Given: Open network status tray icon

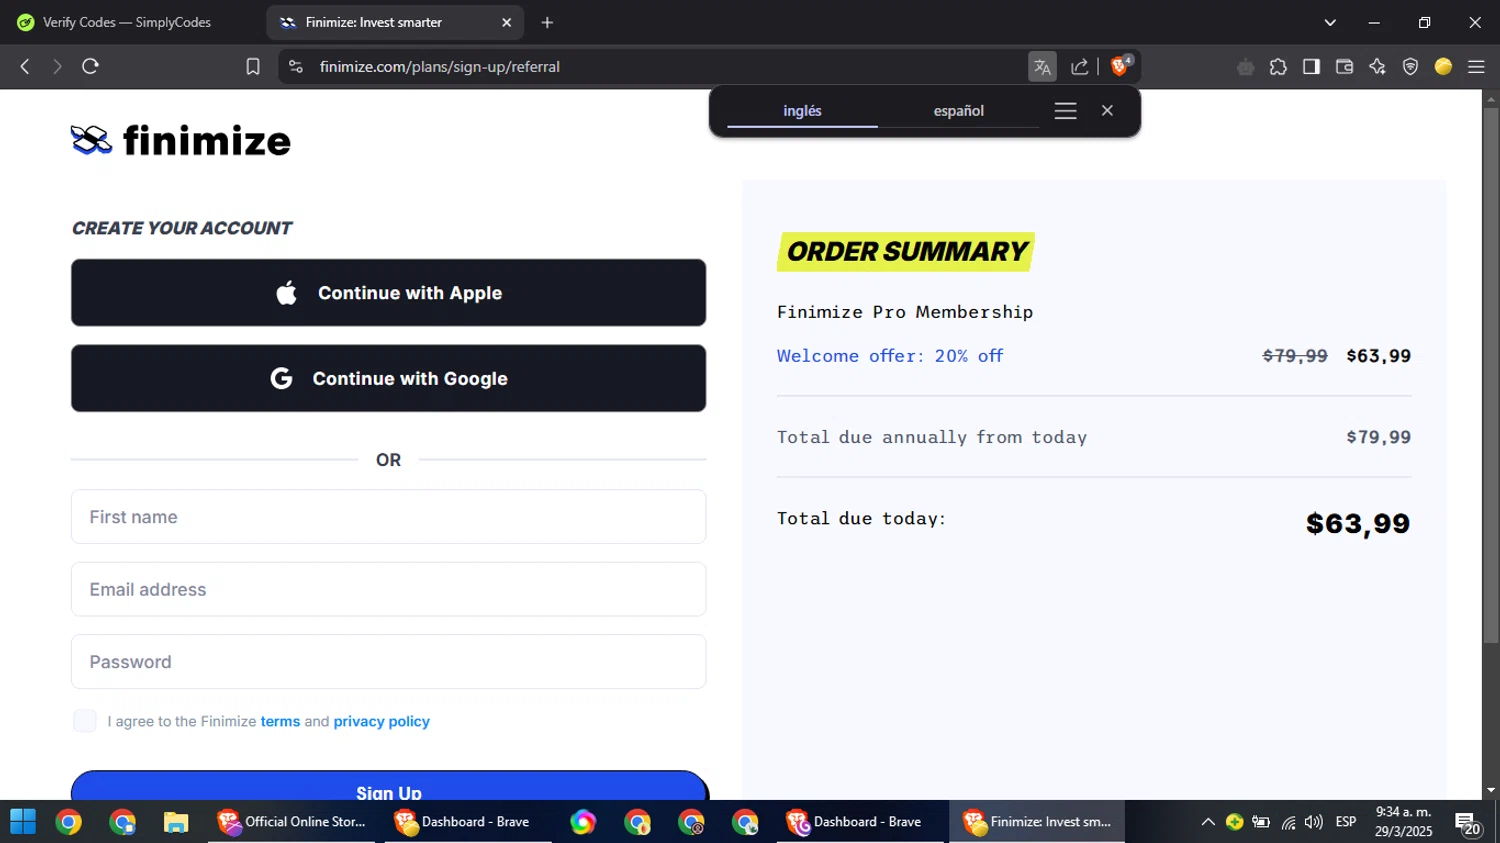Looking at the screenshot, I should point(1288,822).
